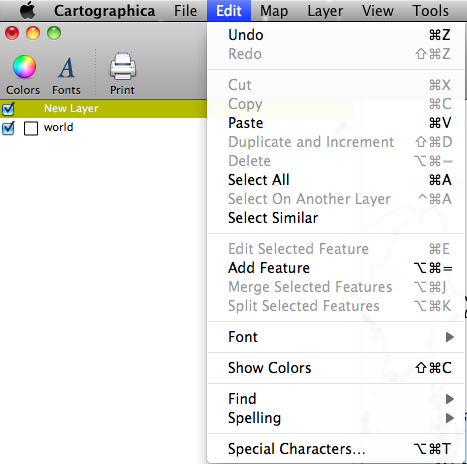Choose Undo from the Edit menu

[335, 35]
